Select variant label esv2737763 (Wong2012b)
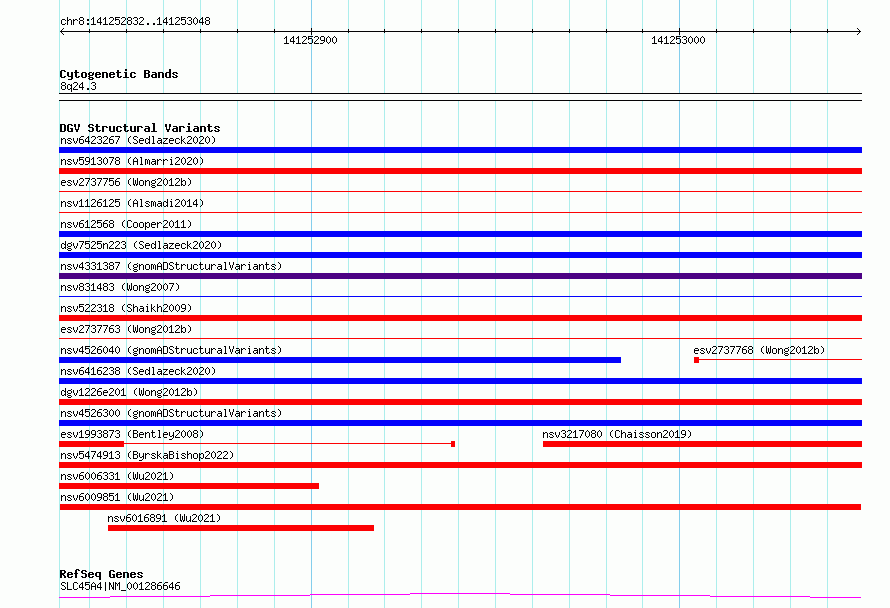 point(126,329)
